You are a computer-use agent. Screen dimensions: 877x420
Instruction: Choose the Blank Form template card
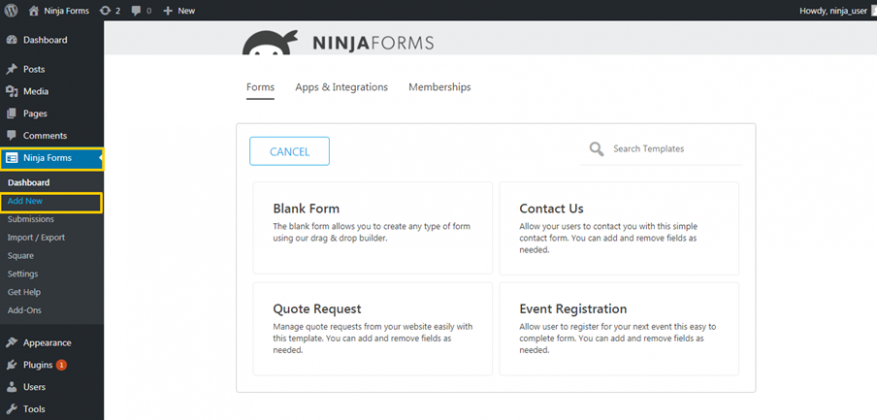coord(373,228)
